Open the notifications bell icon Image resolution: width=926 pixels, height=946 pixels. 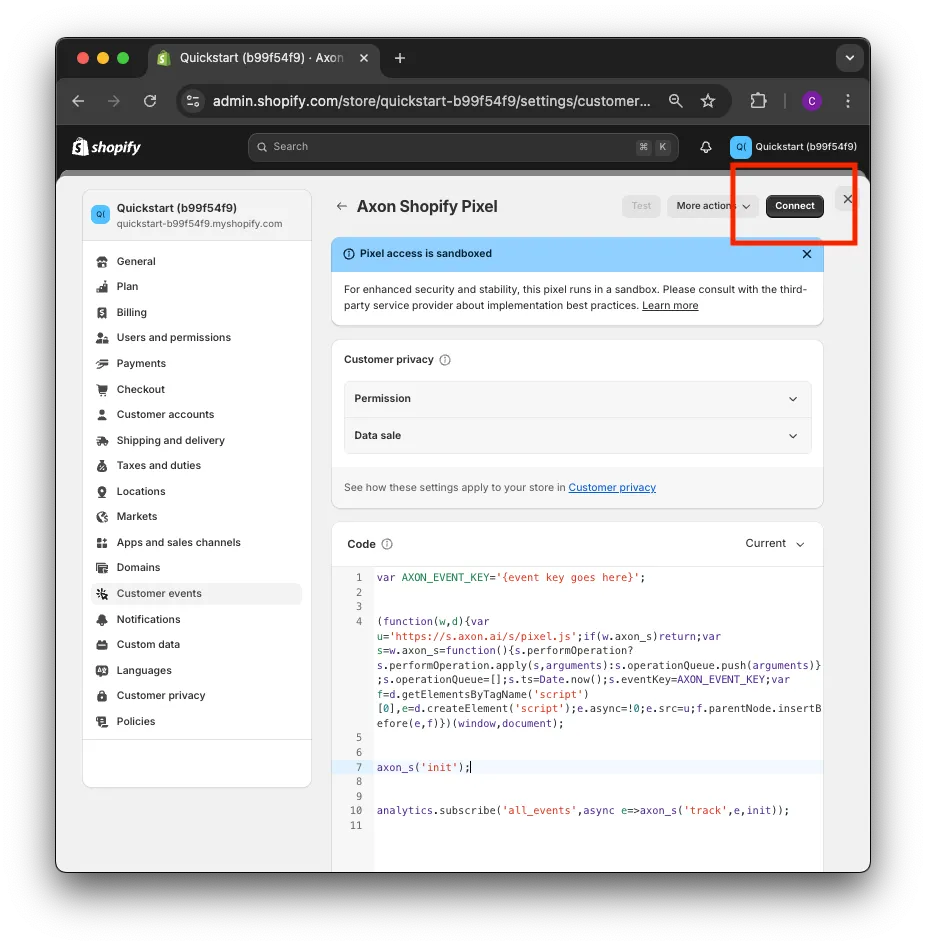(x=705, y=147)
